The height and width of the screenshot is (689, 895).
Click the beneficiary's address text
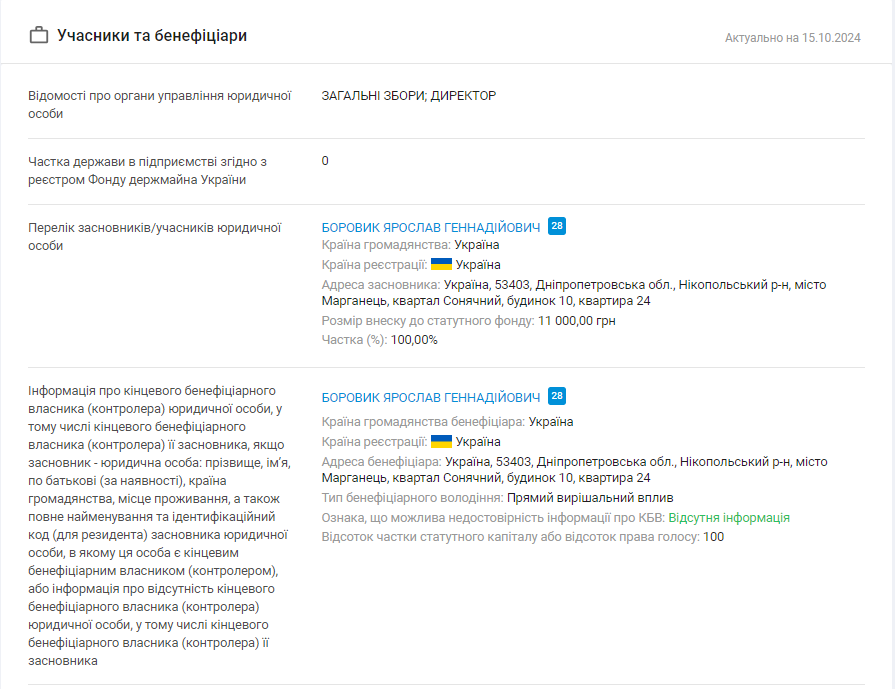[574, 469]
